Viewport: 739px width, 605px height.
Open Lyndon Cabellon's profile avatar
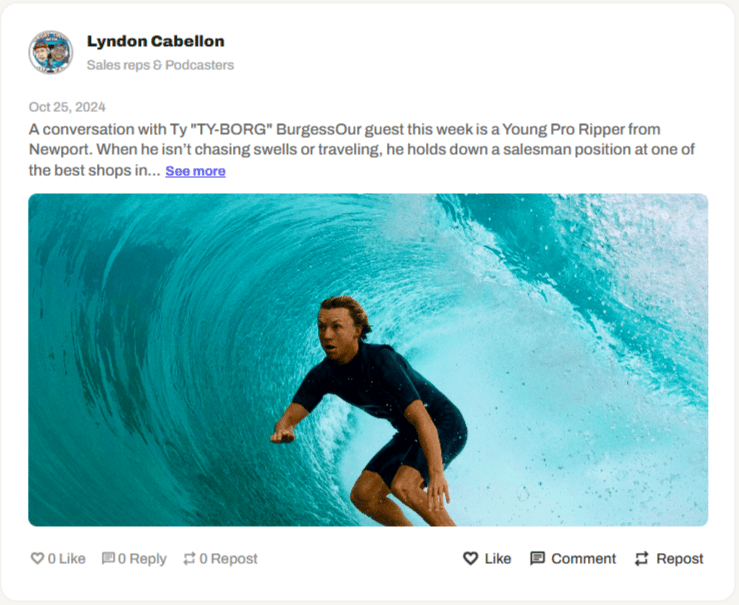click(x=50, y=52)
